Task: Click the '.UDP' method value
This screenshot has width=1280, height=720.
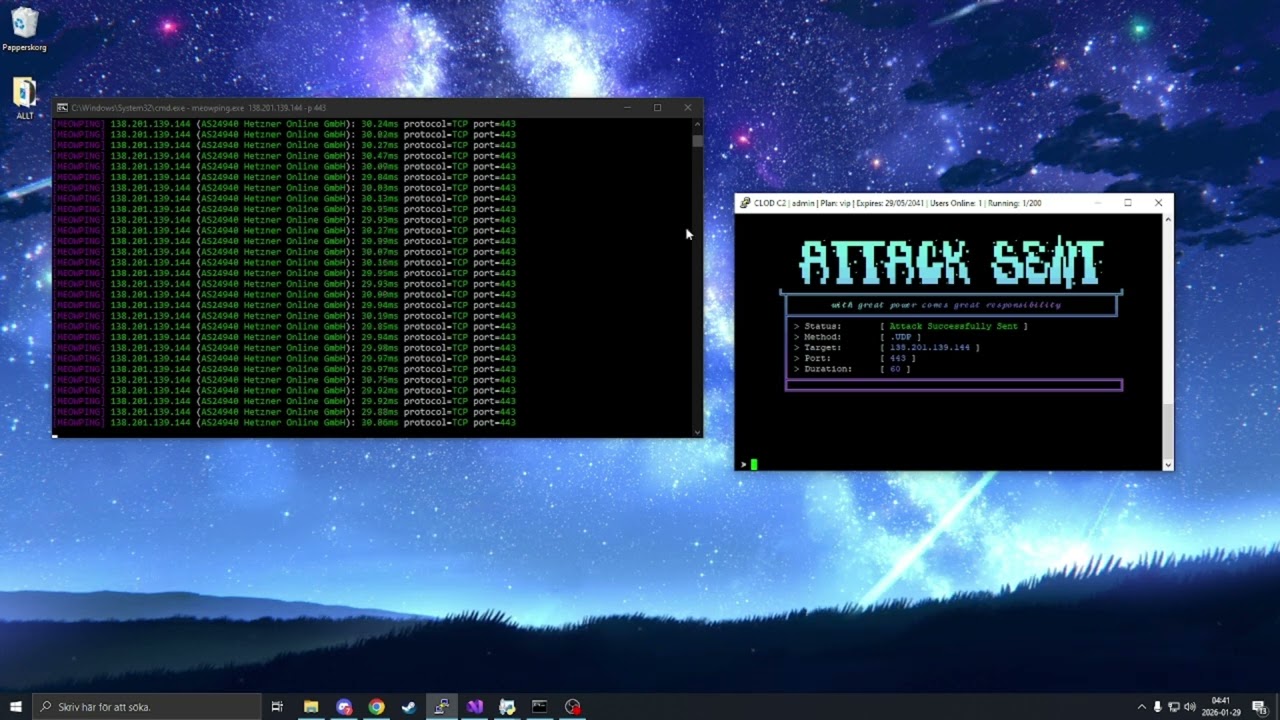Action: click(900, 337)
